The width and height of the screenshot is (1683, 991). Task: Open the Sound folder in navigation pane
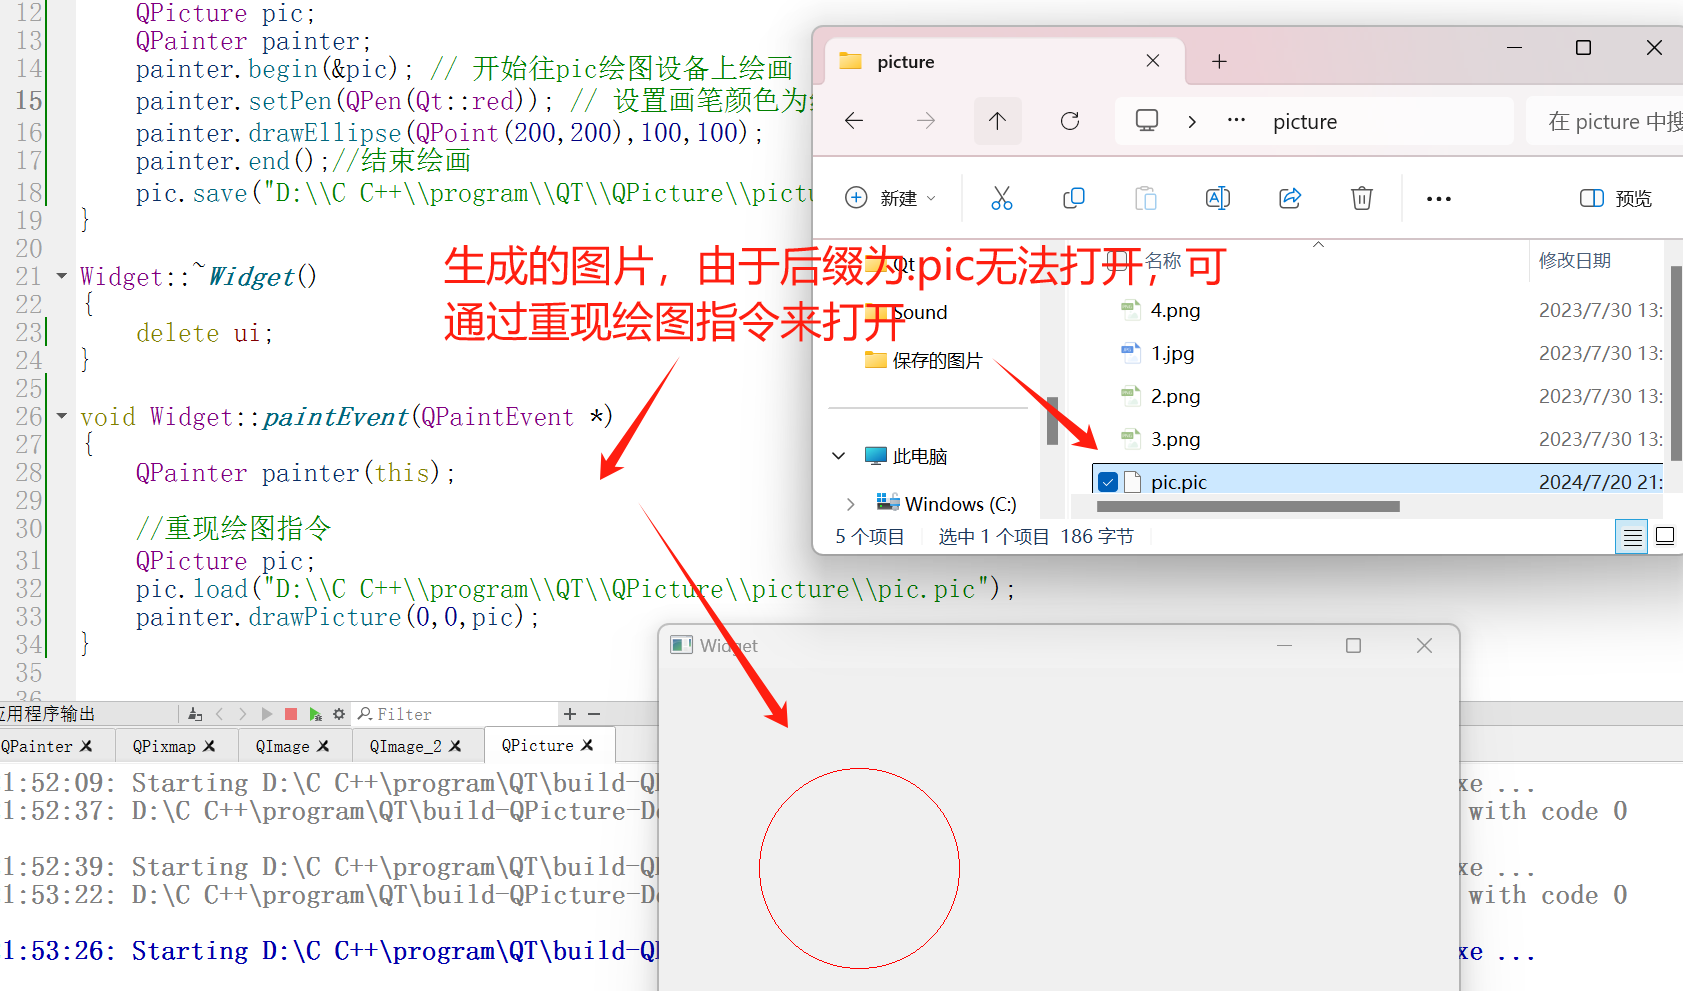pos(919,312)
